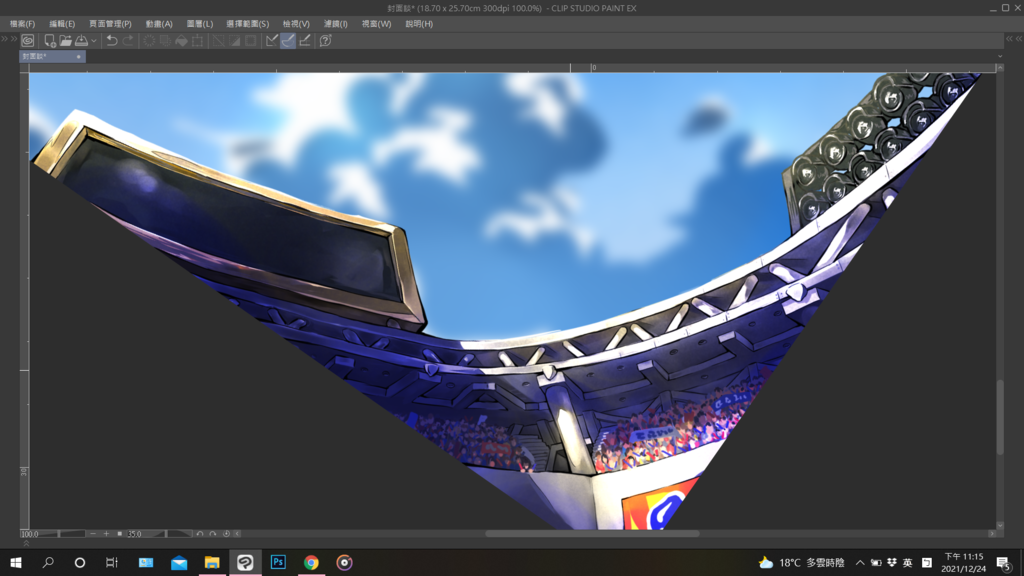Reset canvas rotation icon
Image resolution: width=1024 pixels, height=576 pixels.
point(226,534)
